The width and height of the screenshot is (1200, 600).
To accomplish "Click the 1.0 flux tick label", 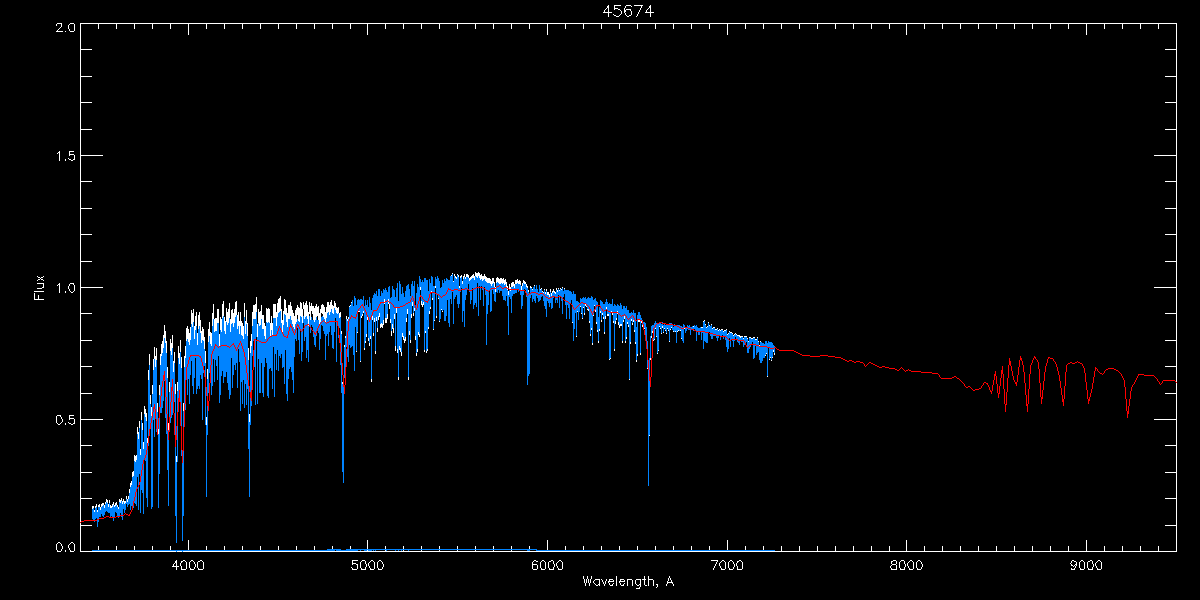I will 62,288.
